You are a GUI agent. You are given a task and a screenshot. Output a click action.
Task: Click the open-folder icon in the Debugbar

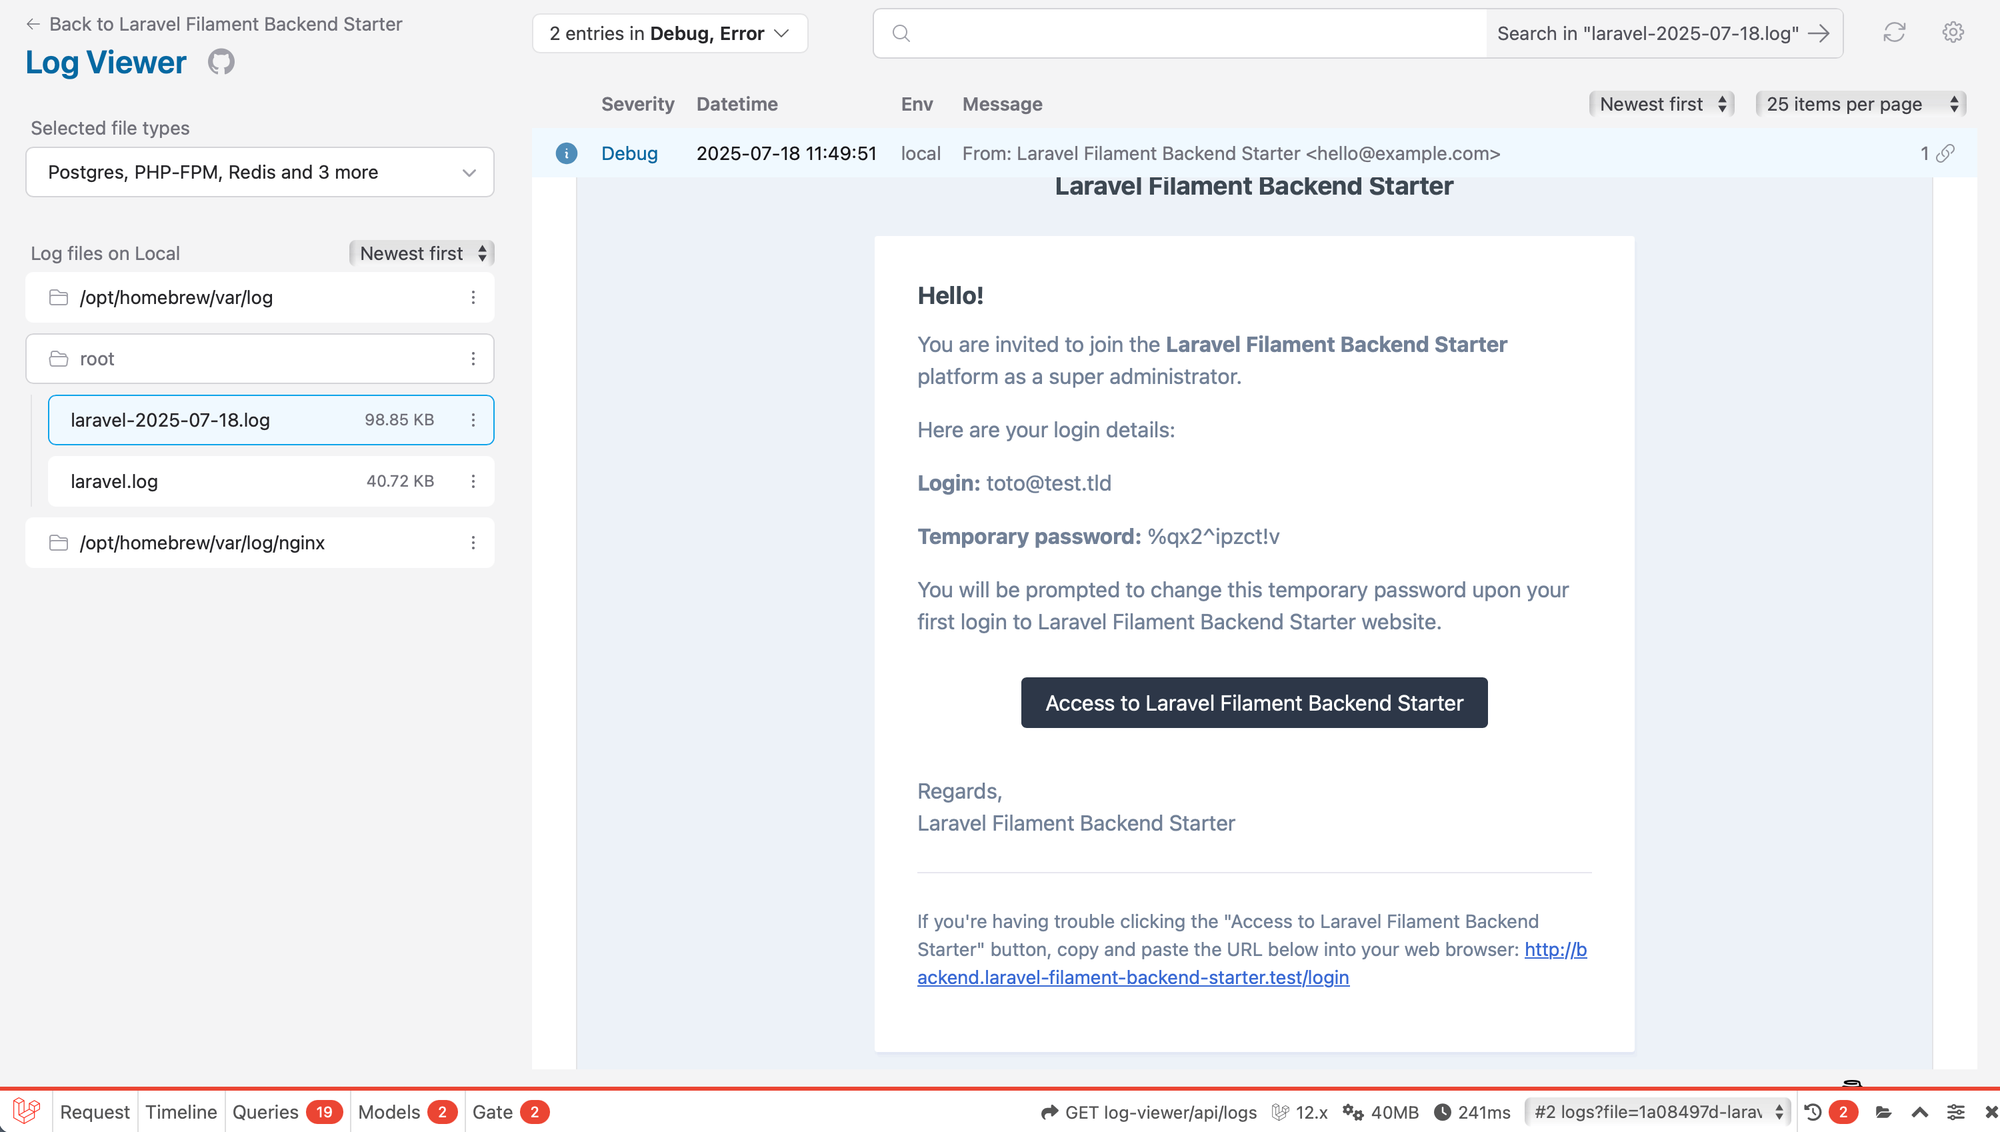click(1883, 1111)
